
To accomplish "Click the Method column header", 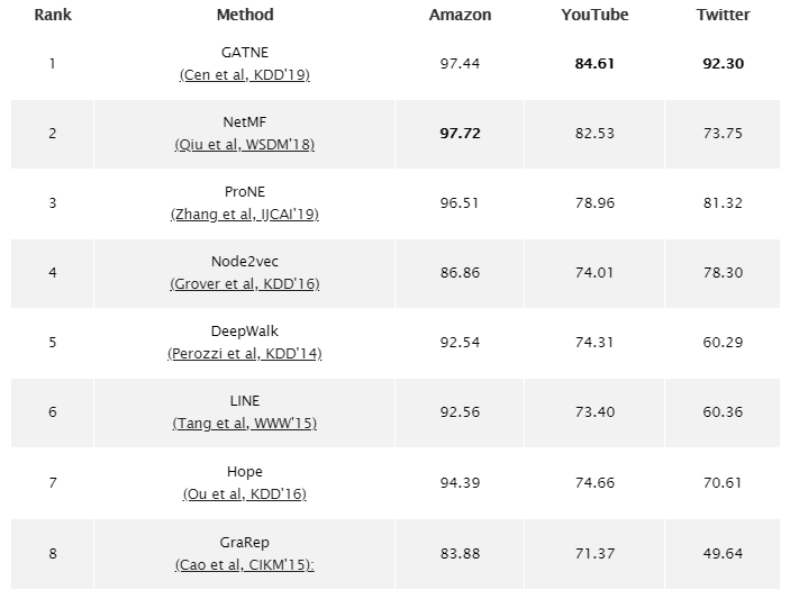I will (244, 15).
